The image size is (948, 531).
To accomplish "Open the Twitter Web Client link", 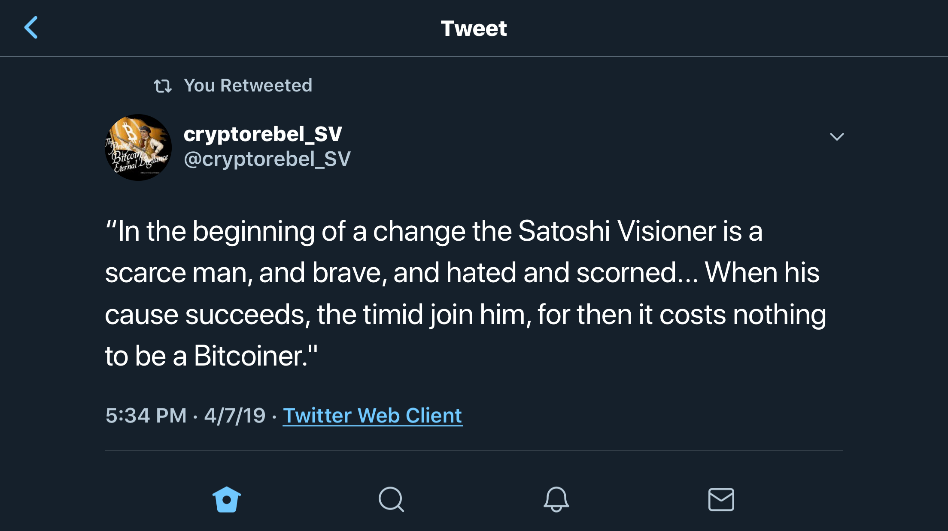I will pyautogui.click(x=372, y=415).
